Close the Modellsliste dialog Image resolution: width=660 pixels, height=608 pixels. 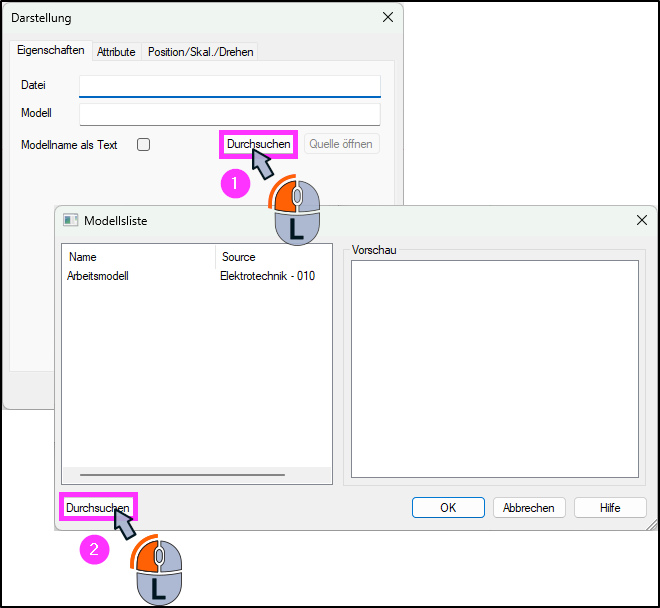tap(641, 220)
